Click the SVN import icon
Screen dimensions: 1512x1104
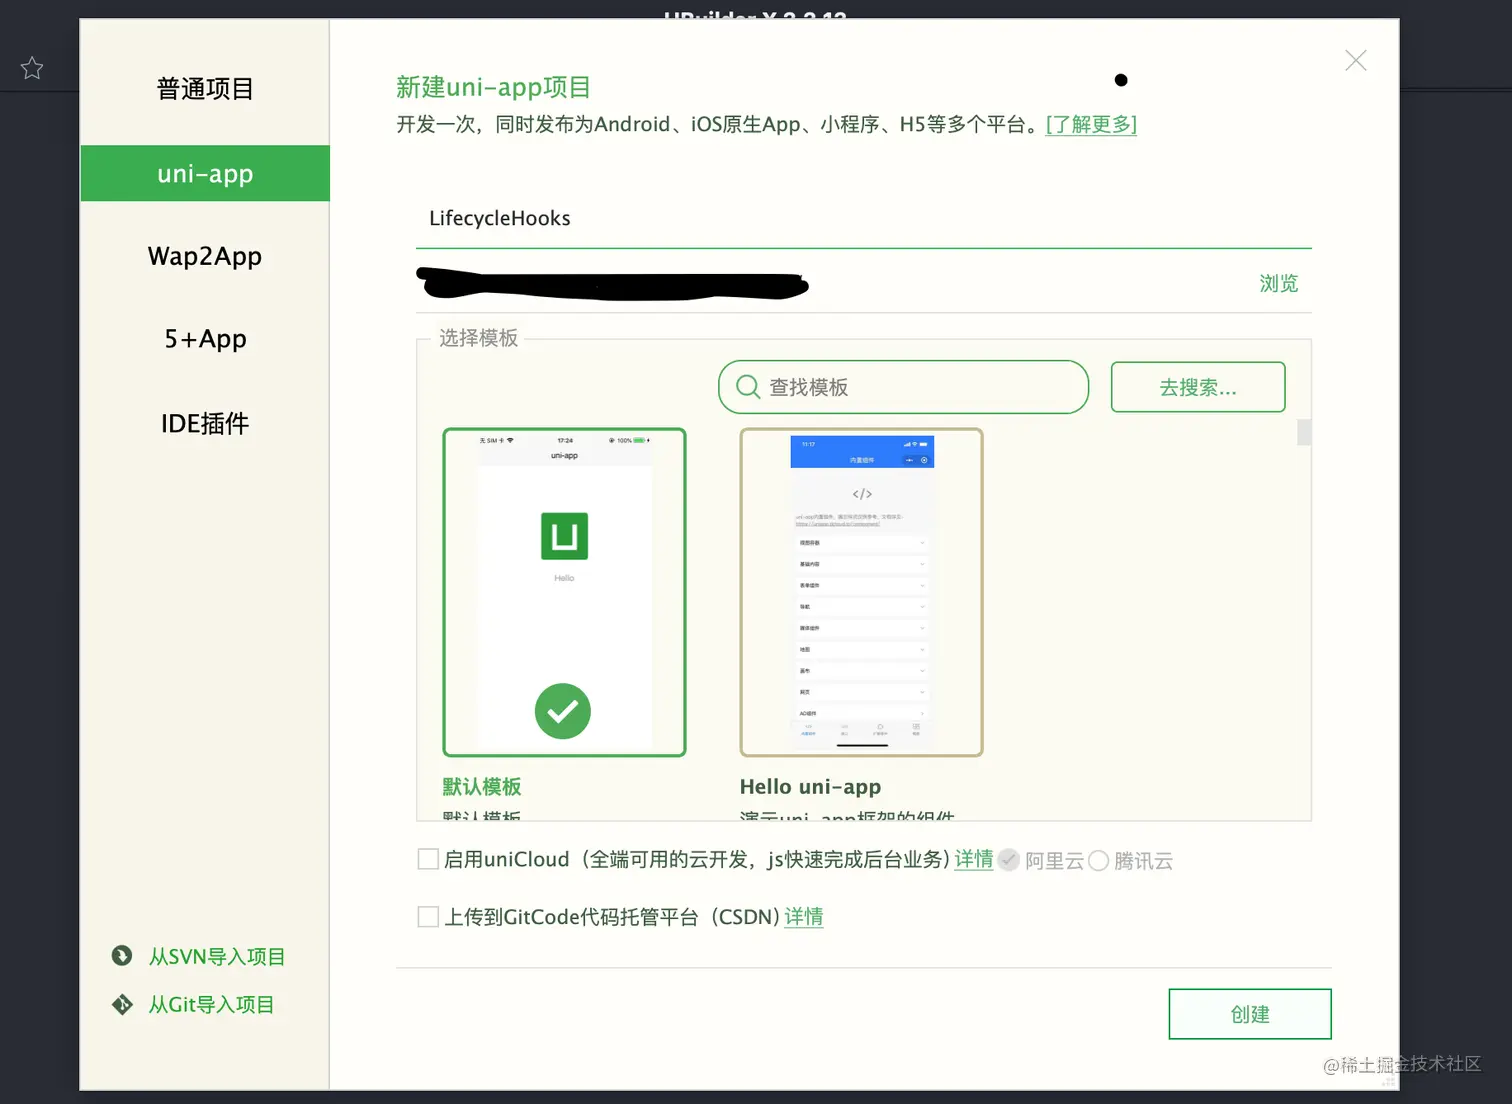[x=122, y=956]
